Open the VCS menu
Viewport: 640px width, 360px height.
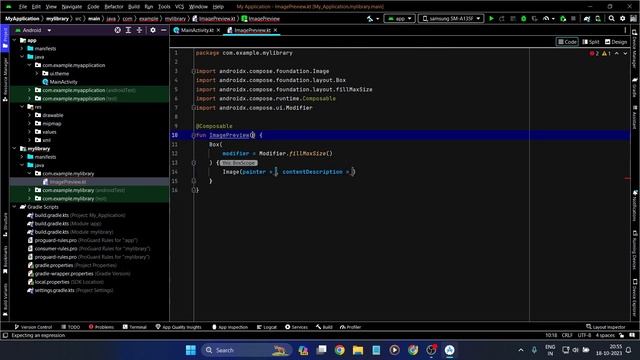[179, 7]
